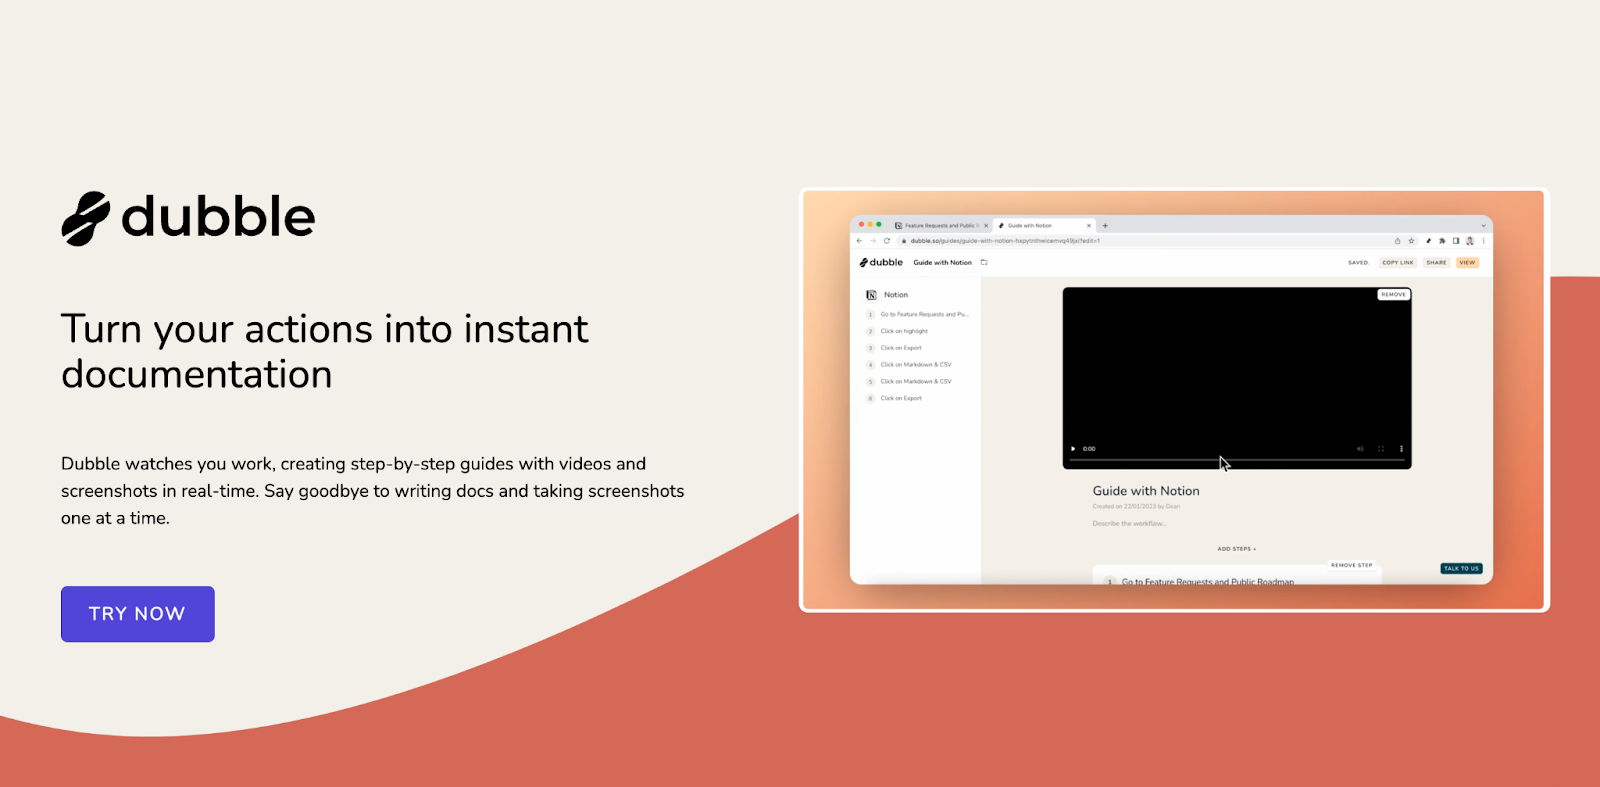
Task: Select step 1 Go to Feature Requests
Action: (918, 314)
